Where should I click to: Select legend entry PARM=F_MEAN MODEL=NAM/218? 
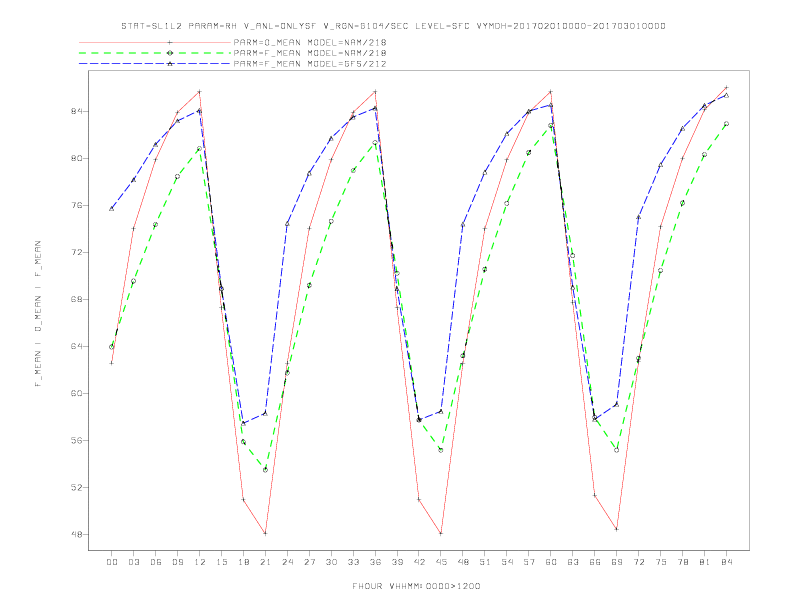pyautogui.click(x=310, y=53)
